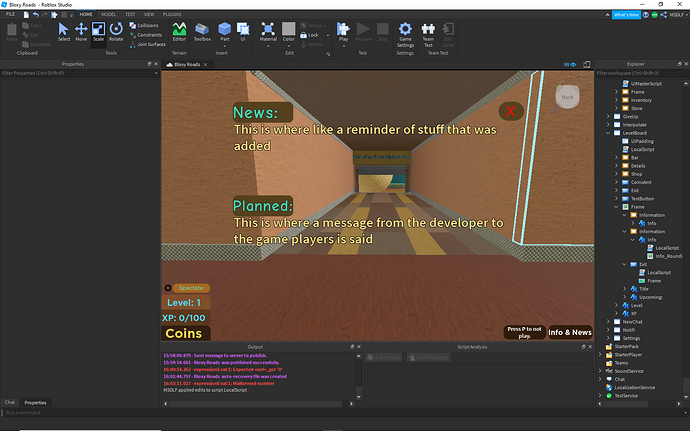This screenshot has height=431, width=690.
Task: Click the Filter Properties input field
Action: [x=80, y=73]
